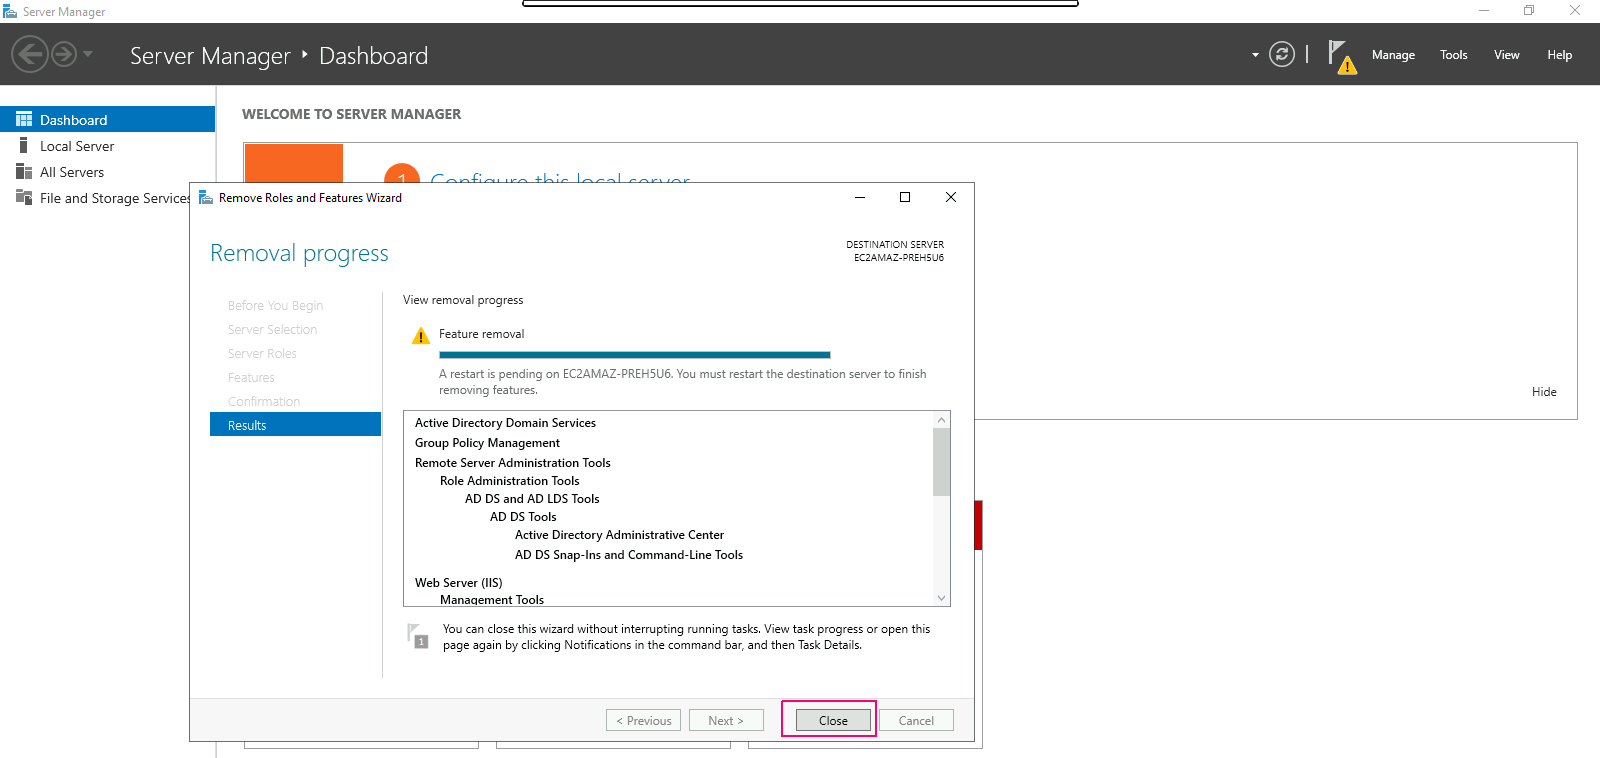Click Remote Server Administration Tools entry
This screenshot has width=1600, height=758.
pyautogui.click(x=512, y=463)
